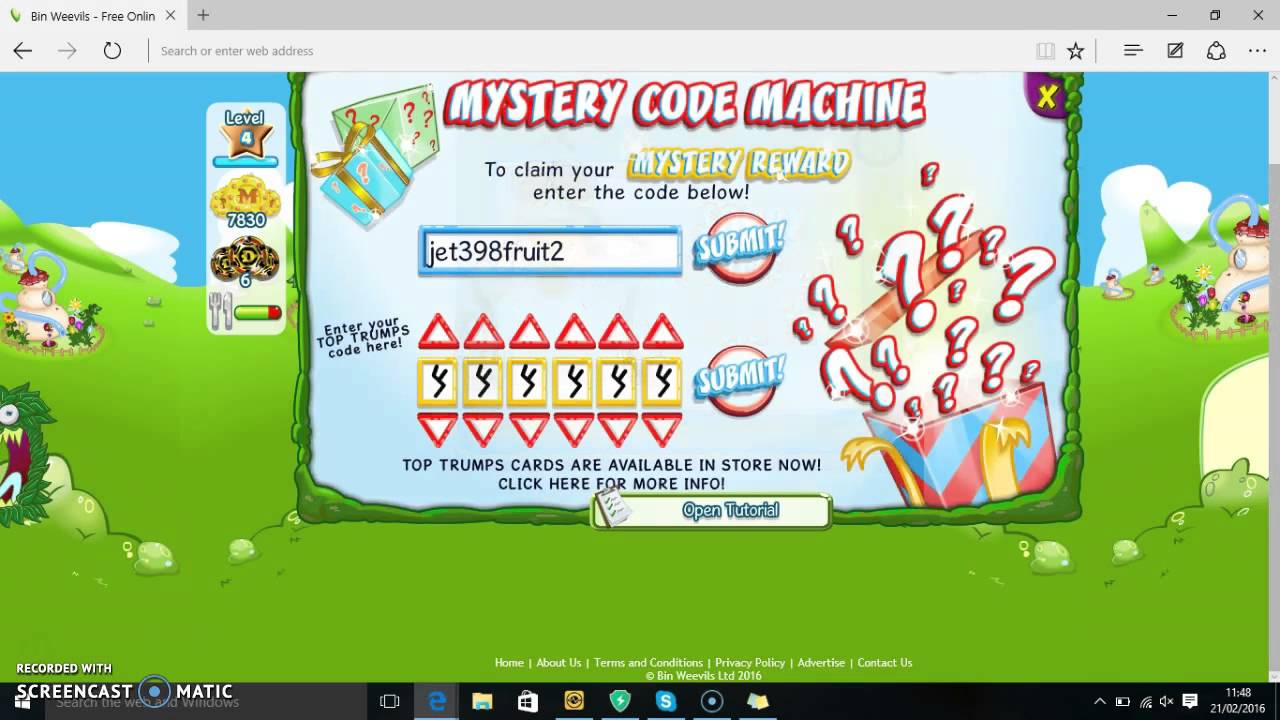Open the Home footer link
This screenshot has height=720, width=1280.
coord(509,662)
